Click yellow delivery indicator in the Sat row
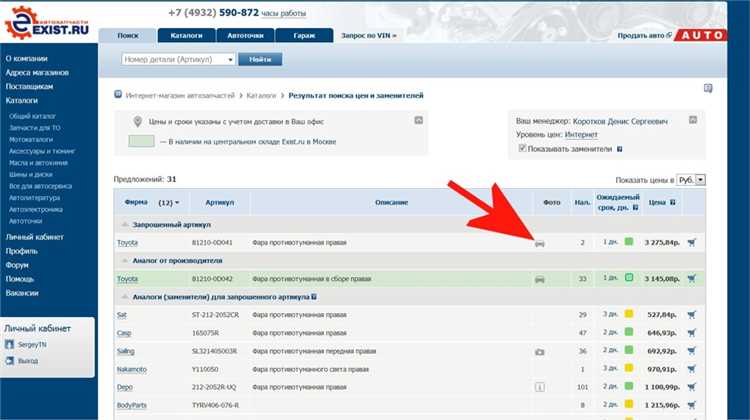Screen dimensions: 750x420 tap(629, 314)
